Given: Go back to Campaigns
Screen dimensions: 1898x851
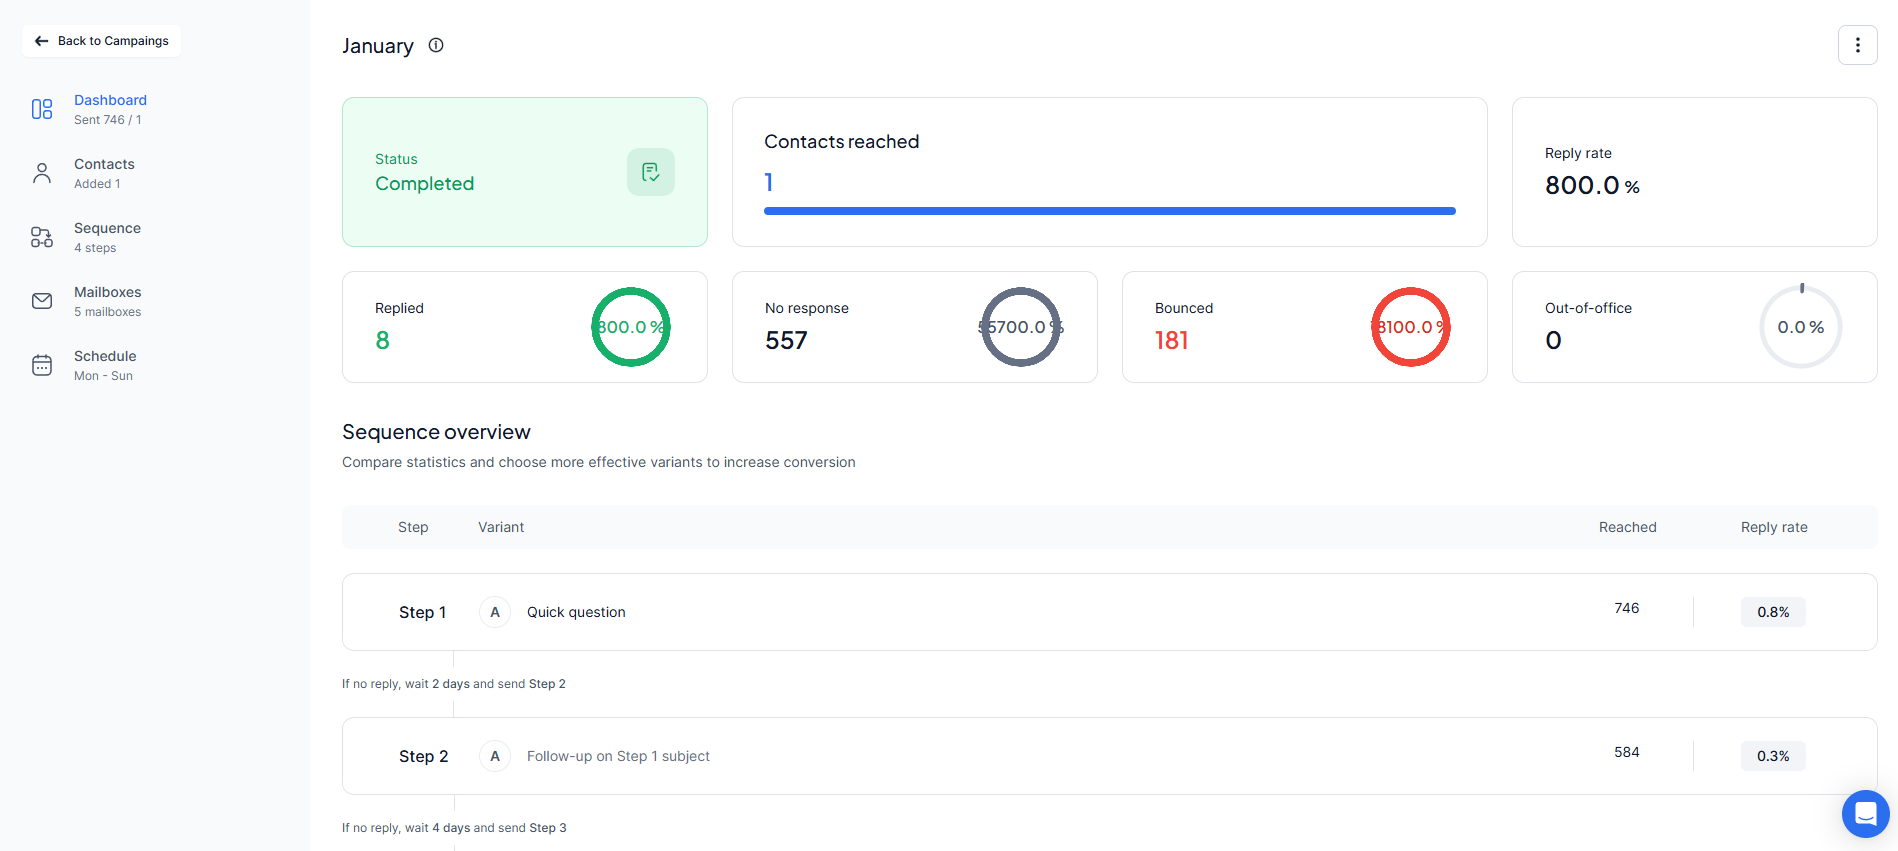Looking at the screenshot, I should point(102,41).
